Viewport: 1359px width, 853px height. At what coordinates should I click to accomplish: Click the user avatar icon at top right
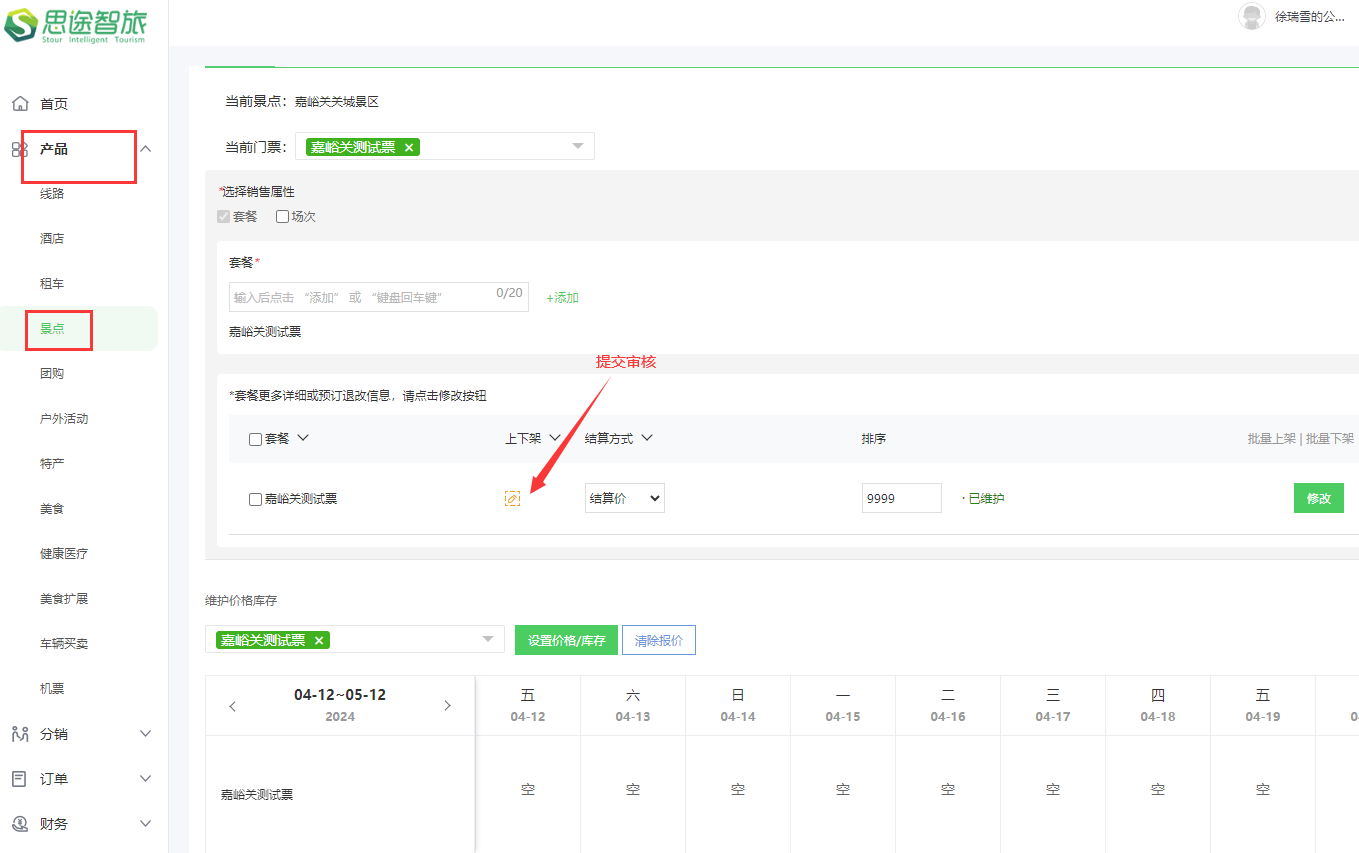pos(1251,17)
